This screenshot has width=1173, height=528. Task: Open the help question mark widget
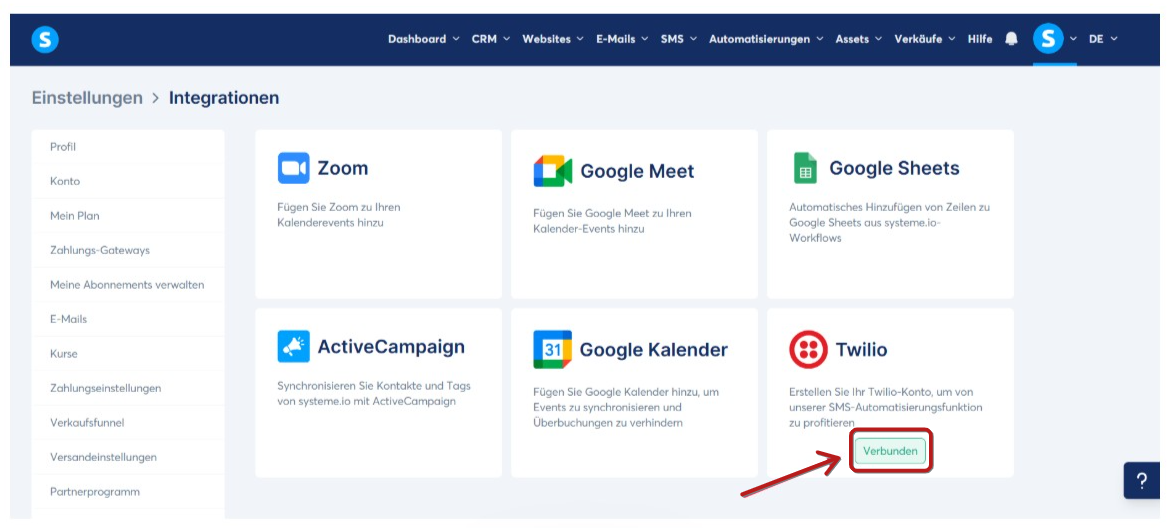point(1142,481)
